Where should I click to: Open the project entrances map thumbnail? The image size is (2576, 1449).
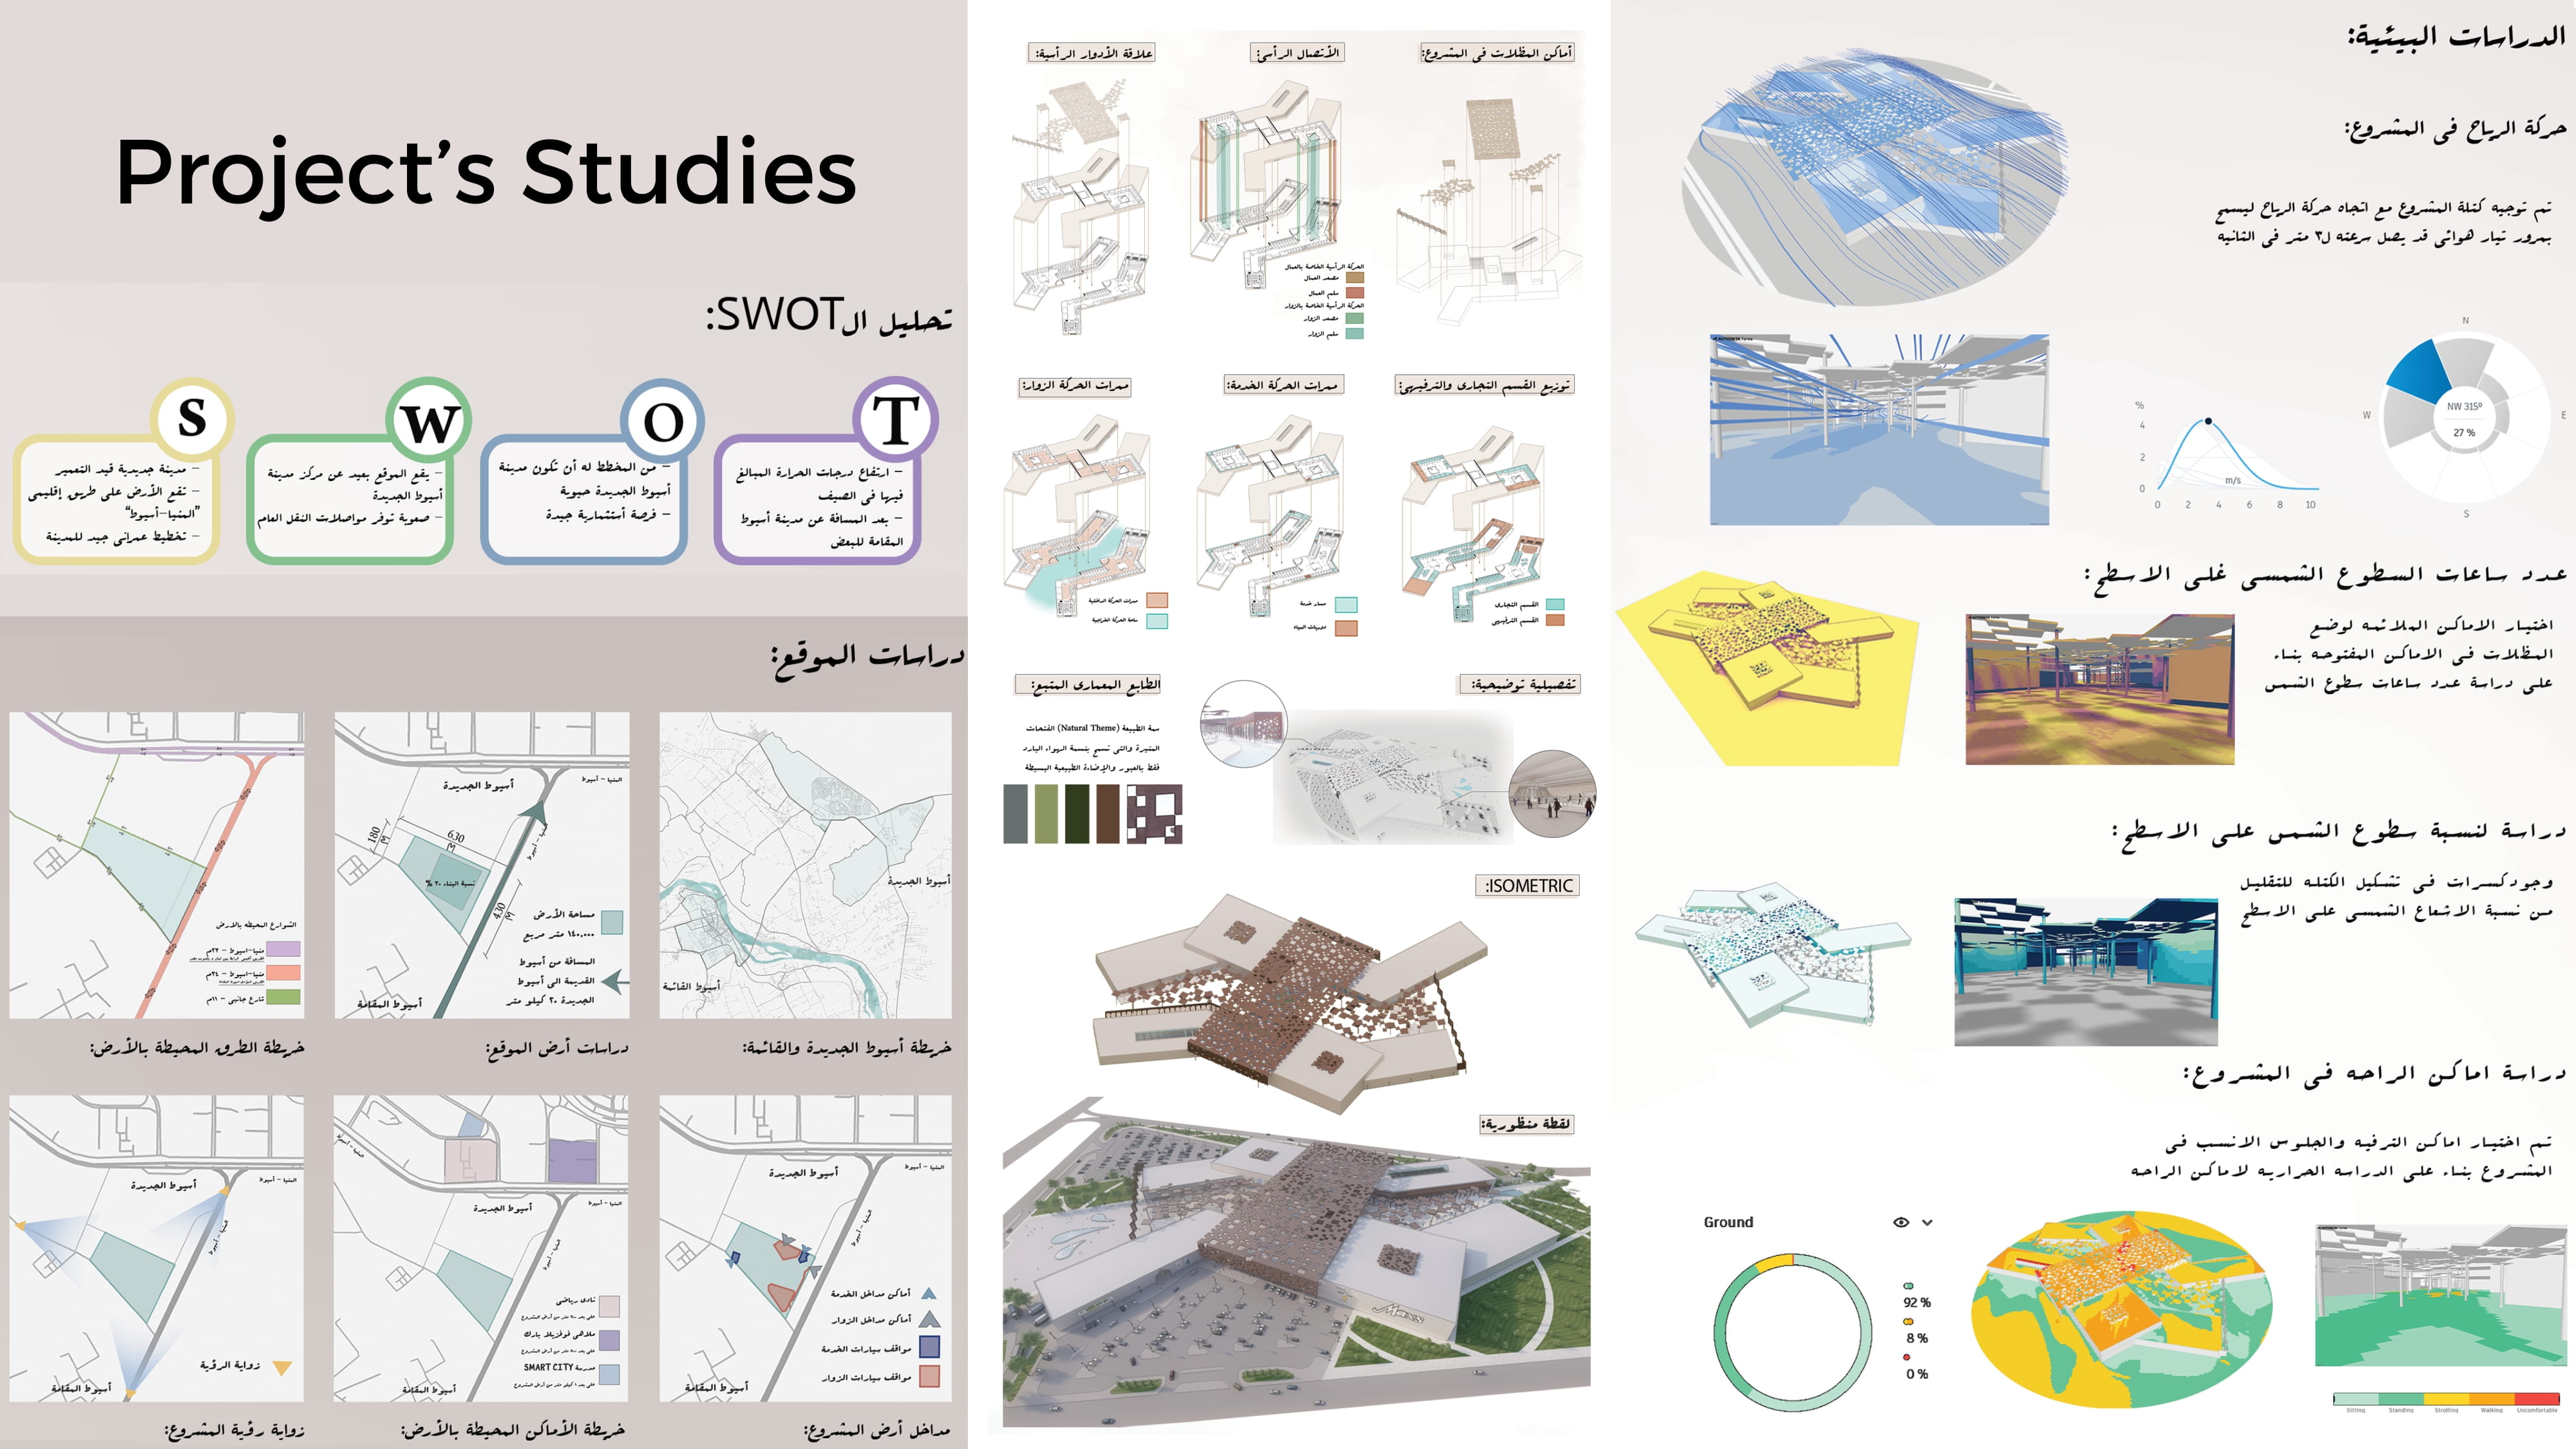(805, 1248)
